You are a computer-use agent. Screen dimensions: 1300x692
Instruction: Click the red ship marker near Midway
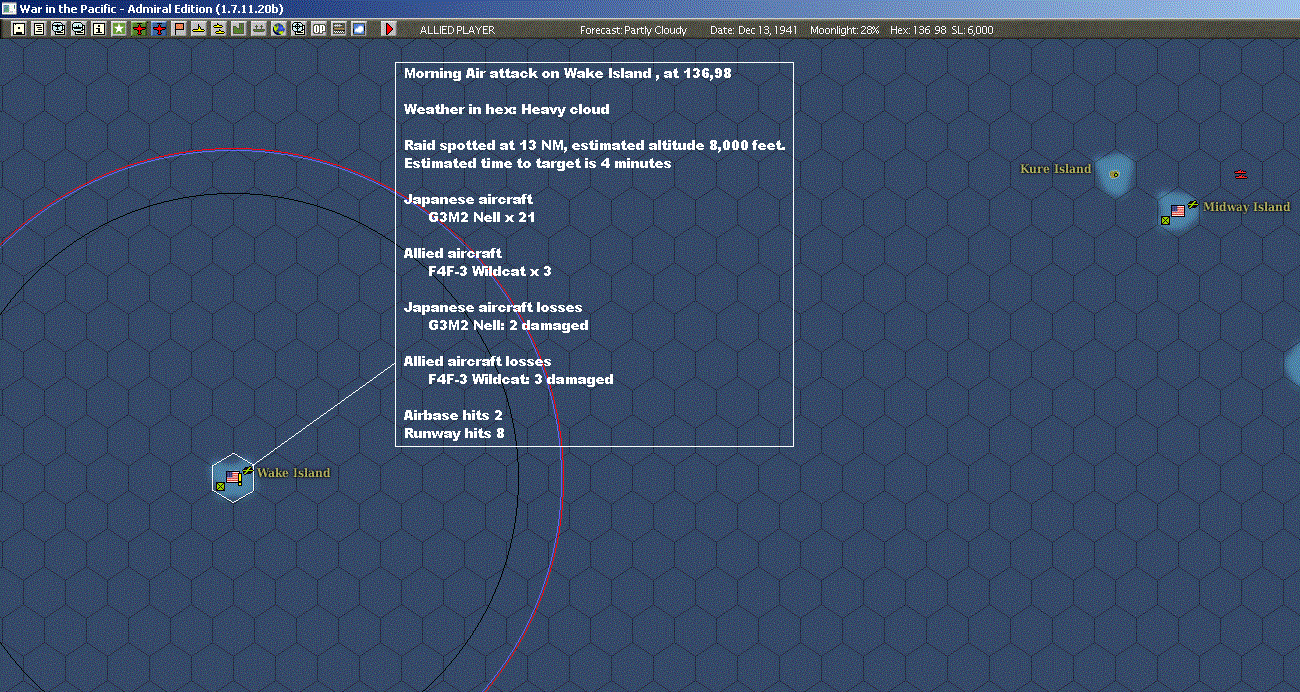(1241, 174)
